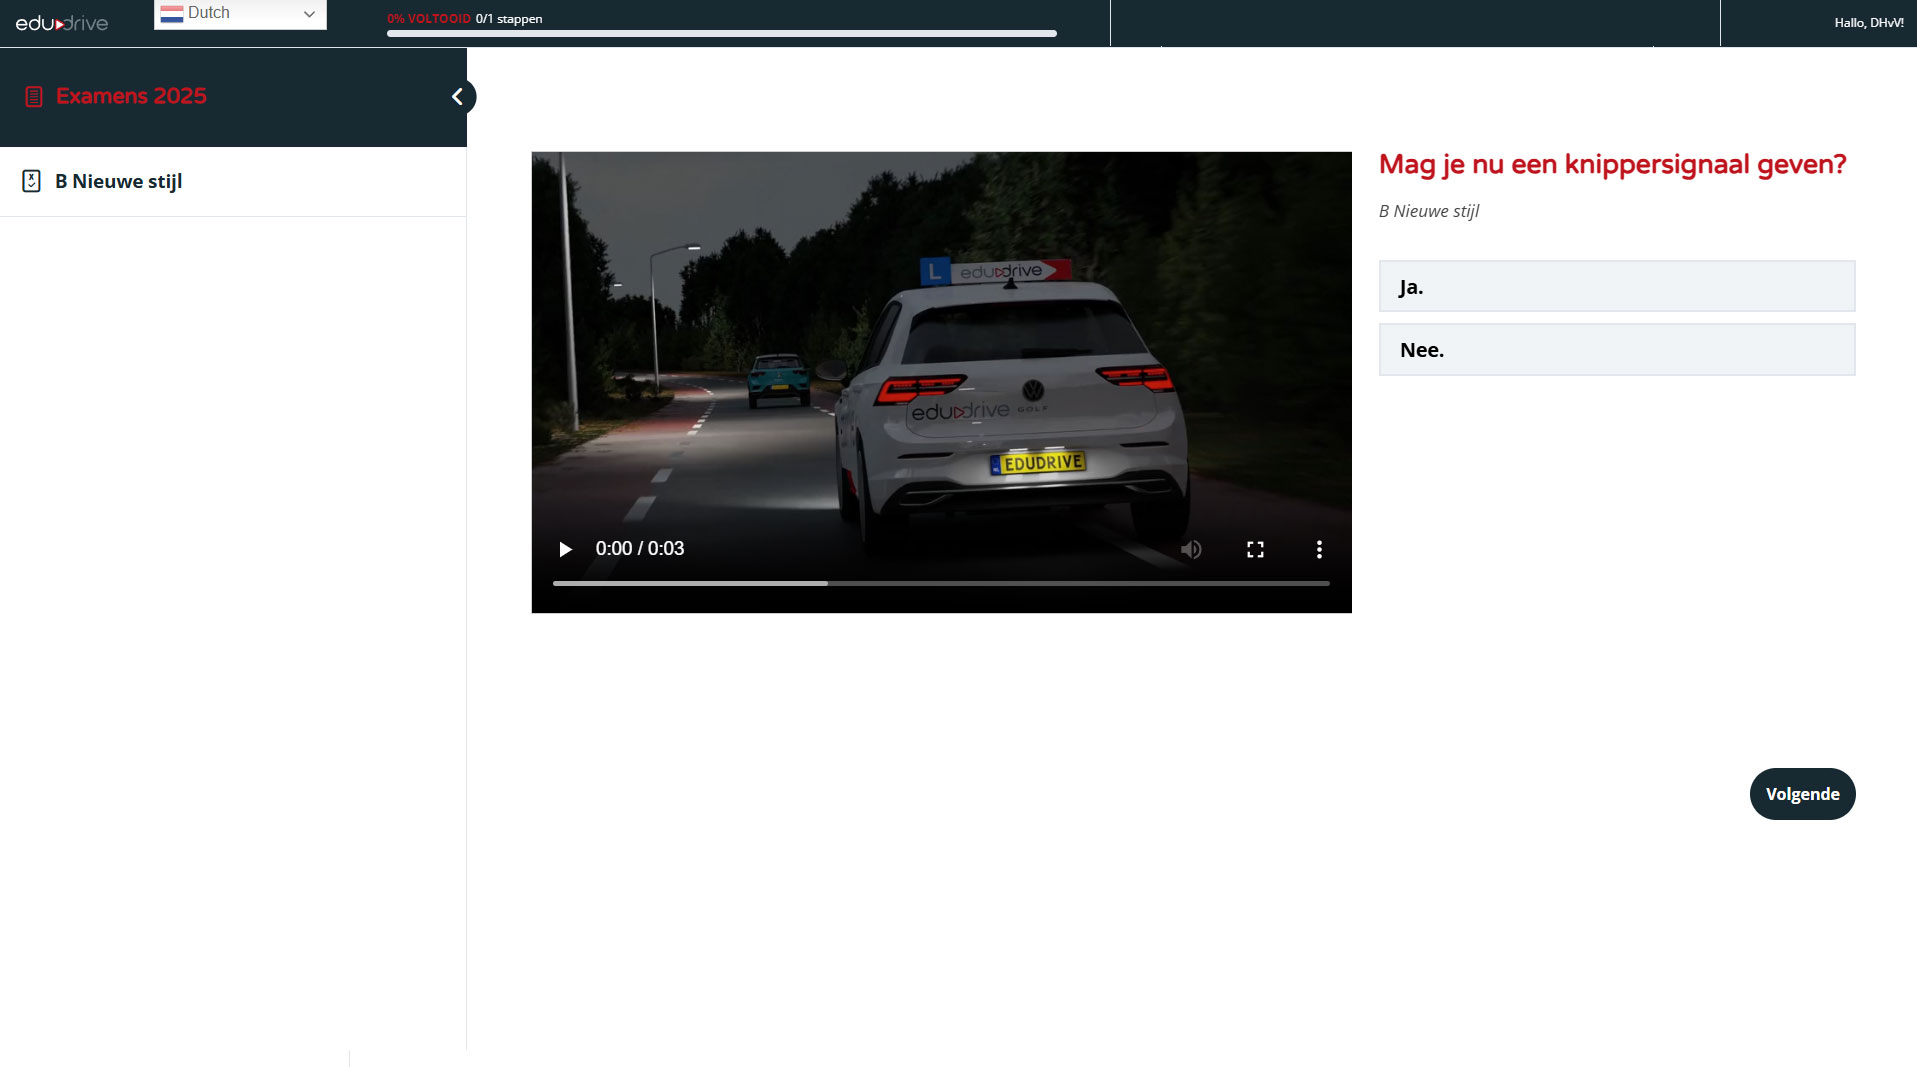This screenshot has height=1067, width=1917.
Task: Choose the answer 'Nee.'
Action: [x=1616, y=349]
